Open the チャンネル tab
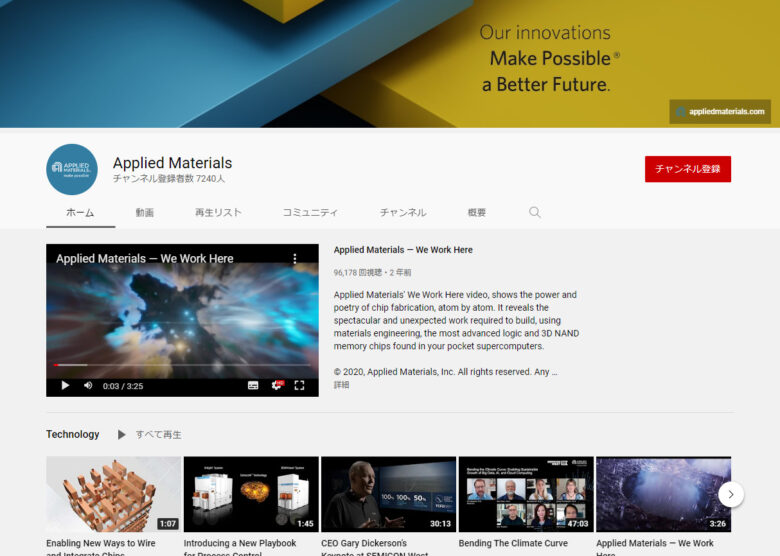Screen dimensions: 780x556 point(403,212)
